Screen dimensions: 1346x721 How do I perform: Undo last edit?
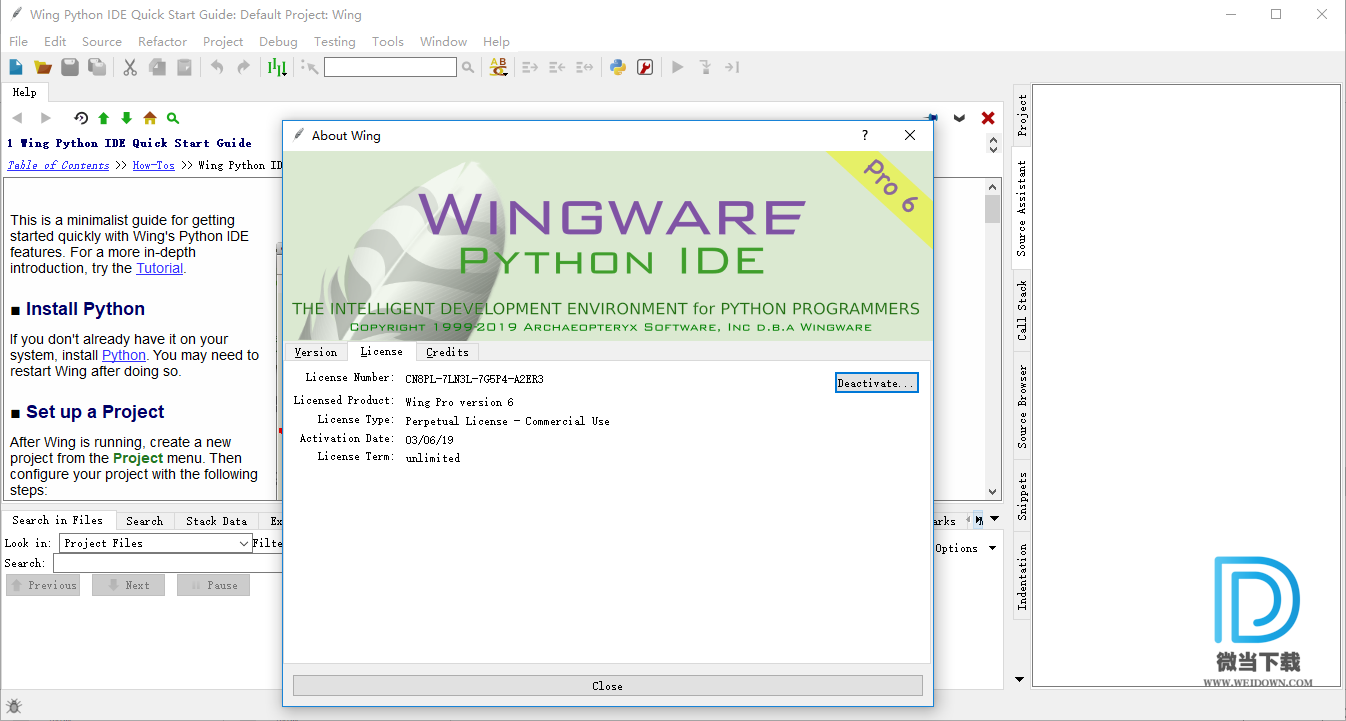click(217, 67)
